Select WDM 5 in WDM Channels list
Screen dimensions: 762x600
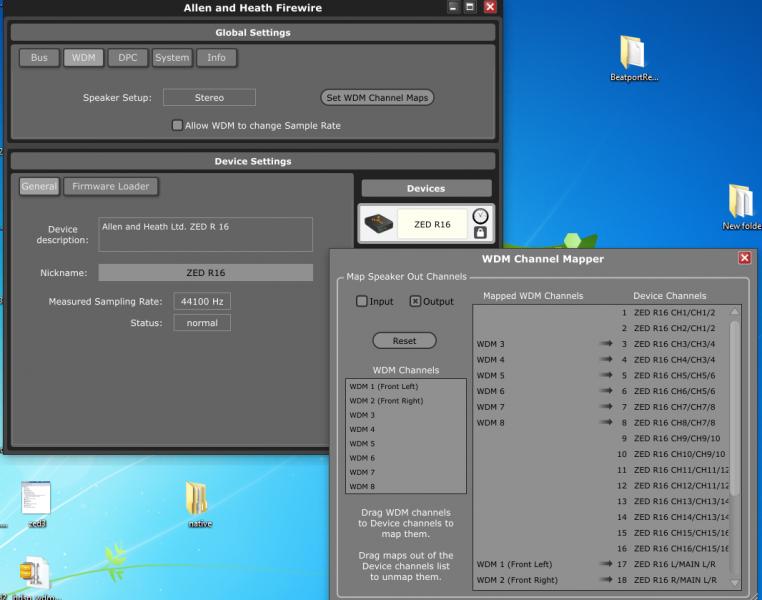point(406,444)
